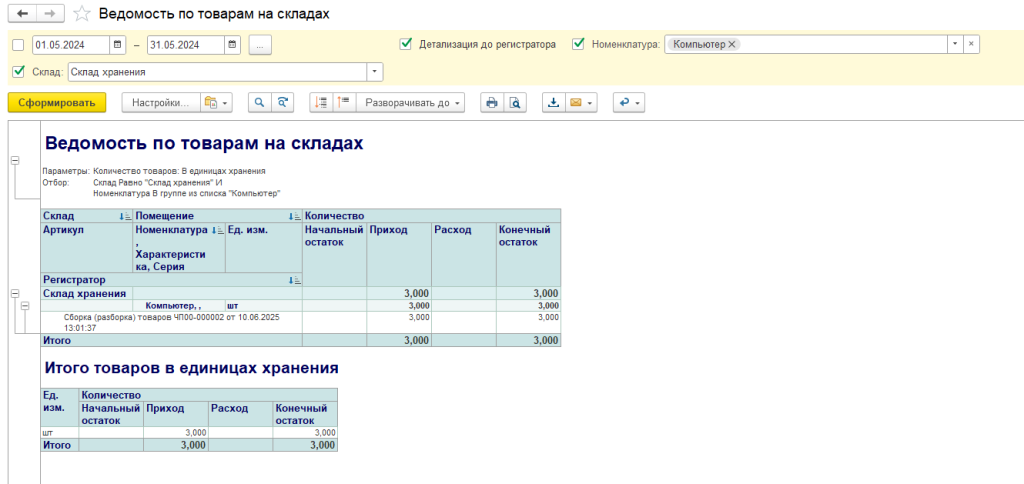The width and height of the screenshot is (1024, 484).
Task: Click the save report download icon
Action: point(553,102)
